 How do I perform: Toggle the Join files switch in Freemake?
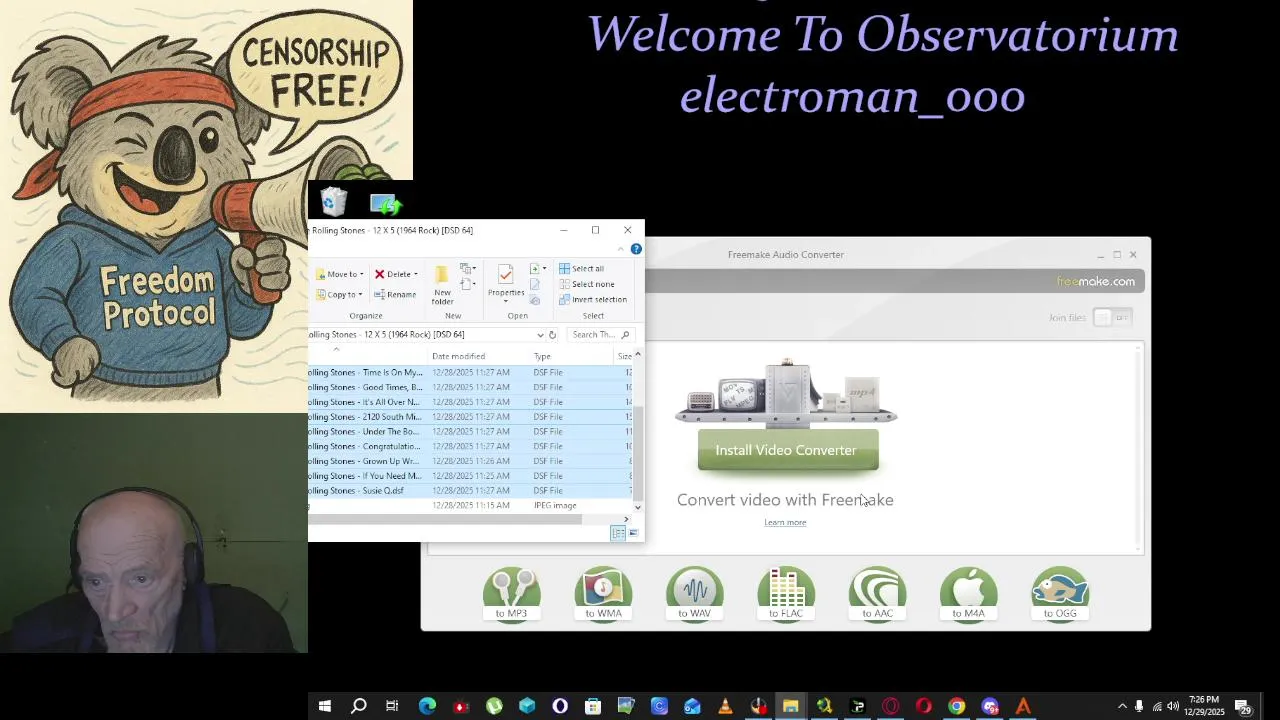tap(1112, 317)
